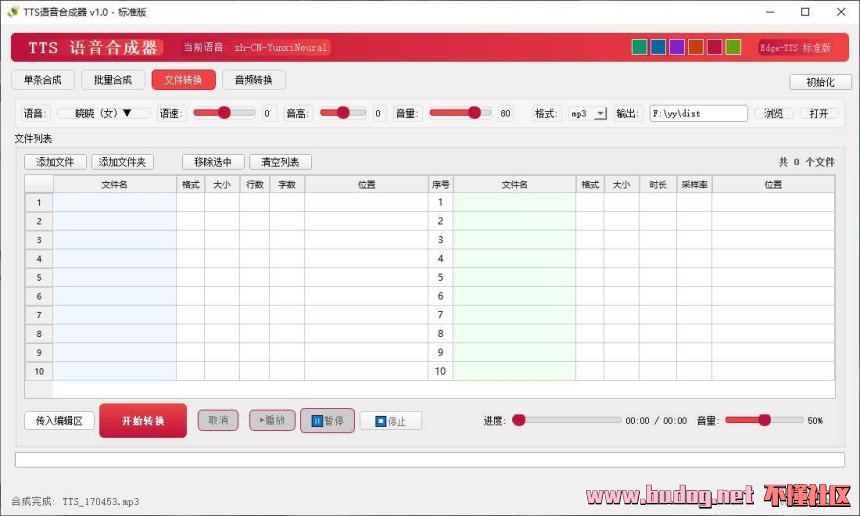This screenshot has width=860, height=516.
Task: Click the playback 音量 slider handle at 50%
Action: coord(765,420)
